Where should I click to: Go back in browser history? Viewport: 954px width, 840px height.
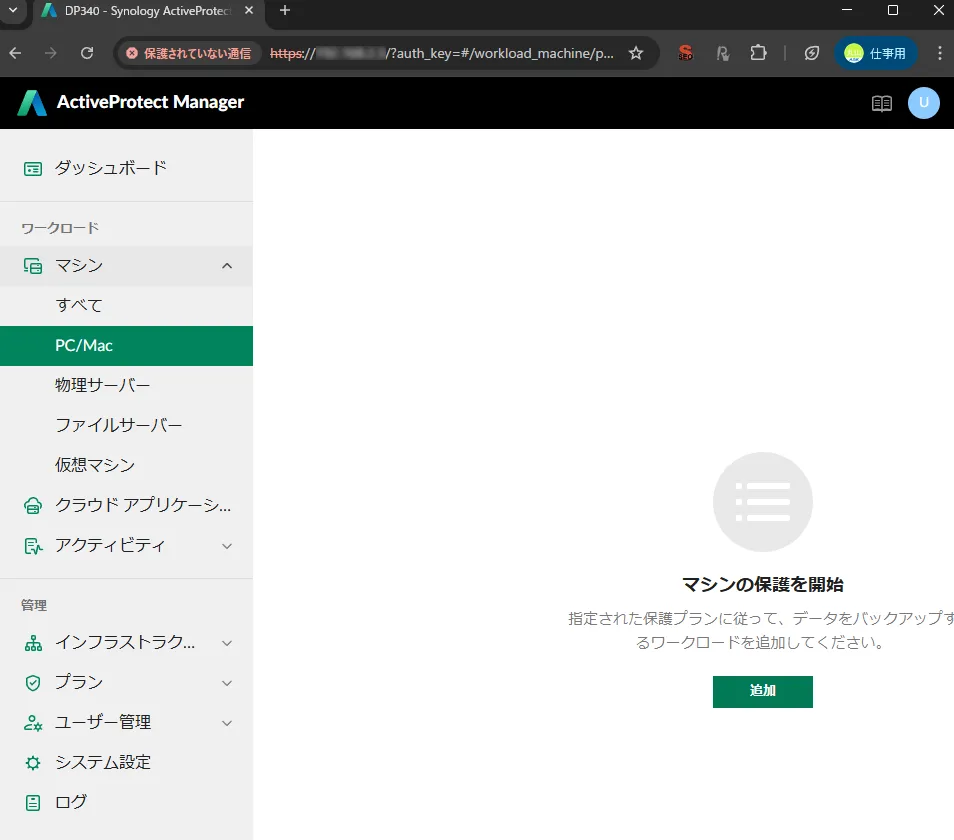[x=15, y=54]
